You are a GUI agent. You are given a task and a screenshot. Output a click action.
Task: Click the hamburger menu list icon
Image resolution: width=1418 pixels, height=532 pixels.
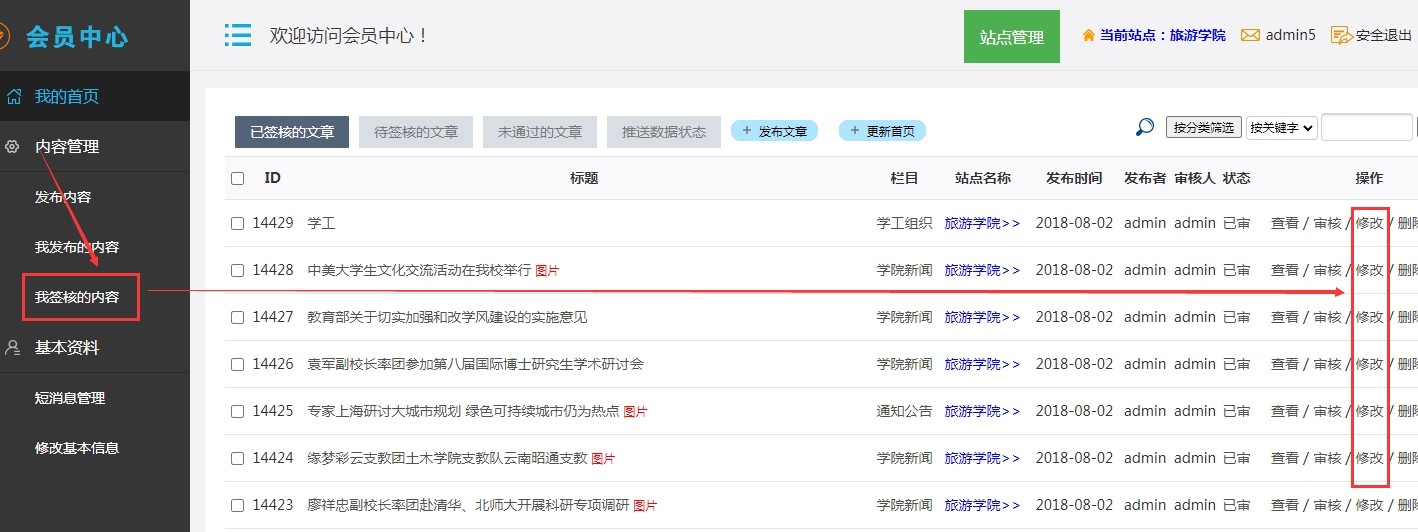click(237, 36)
